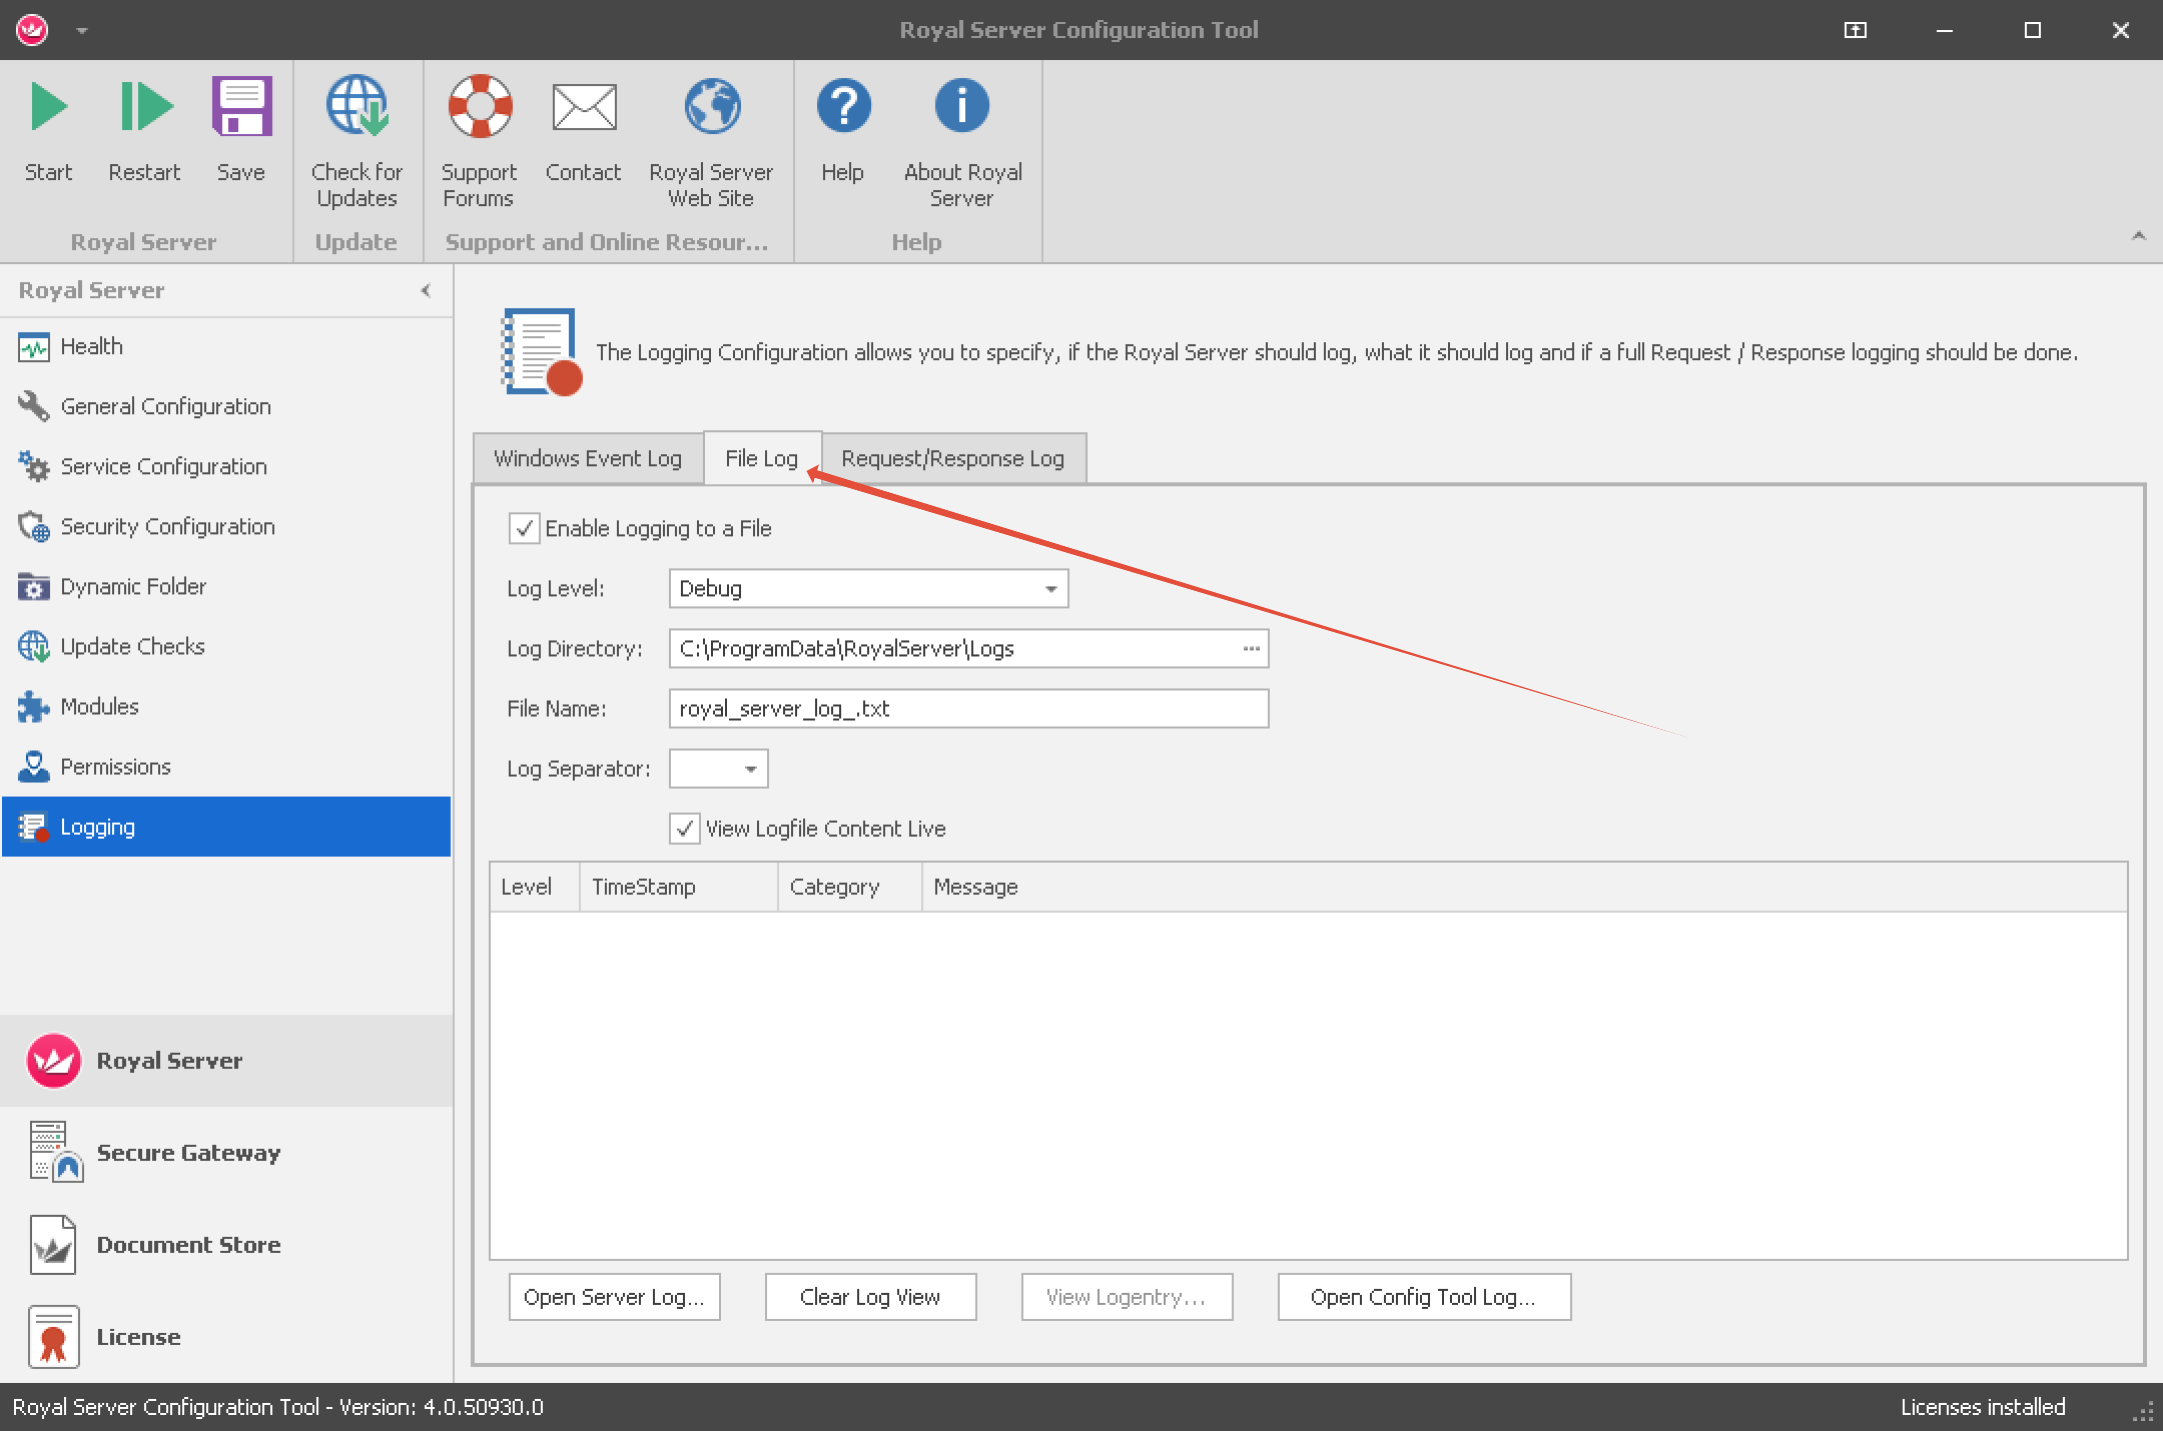Click the Restart server icon
Viewport: 2163px width, 1431px height.
coord(145,108)
